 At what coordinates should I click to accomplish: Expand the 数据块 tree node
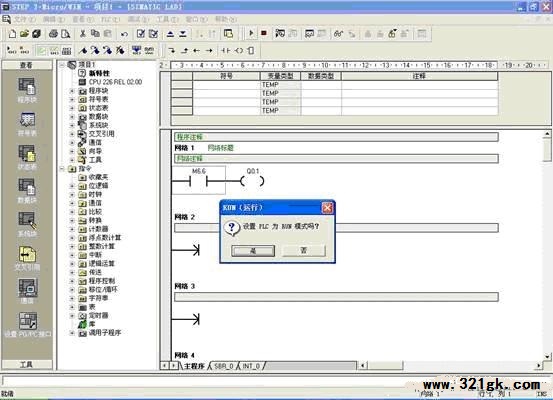(72, 117)
